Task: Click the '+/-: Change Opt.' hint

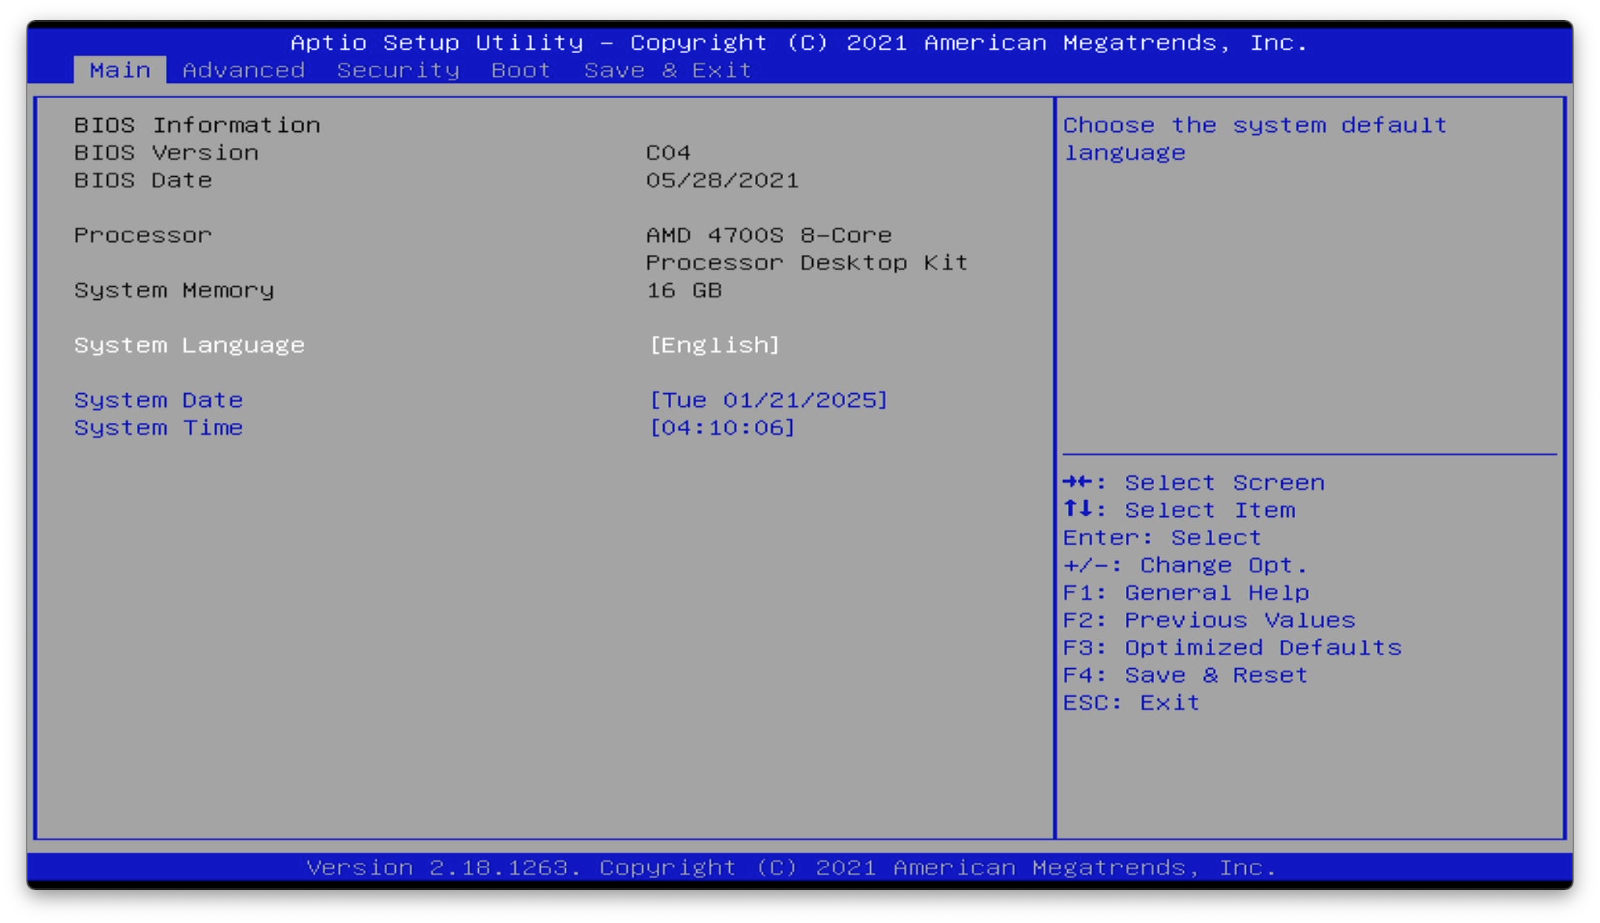Action: (x=1185, y=565)
